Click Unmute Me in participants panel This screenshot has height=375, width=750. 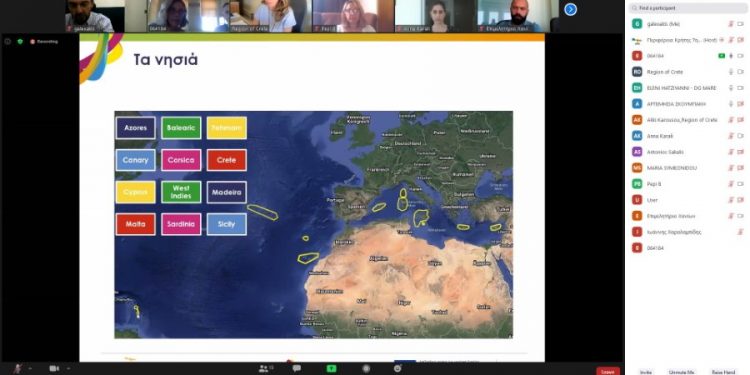(x=682, y=372)
